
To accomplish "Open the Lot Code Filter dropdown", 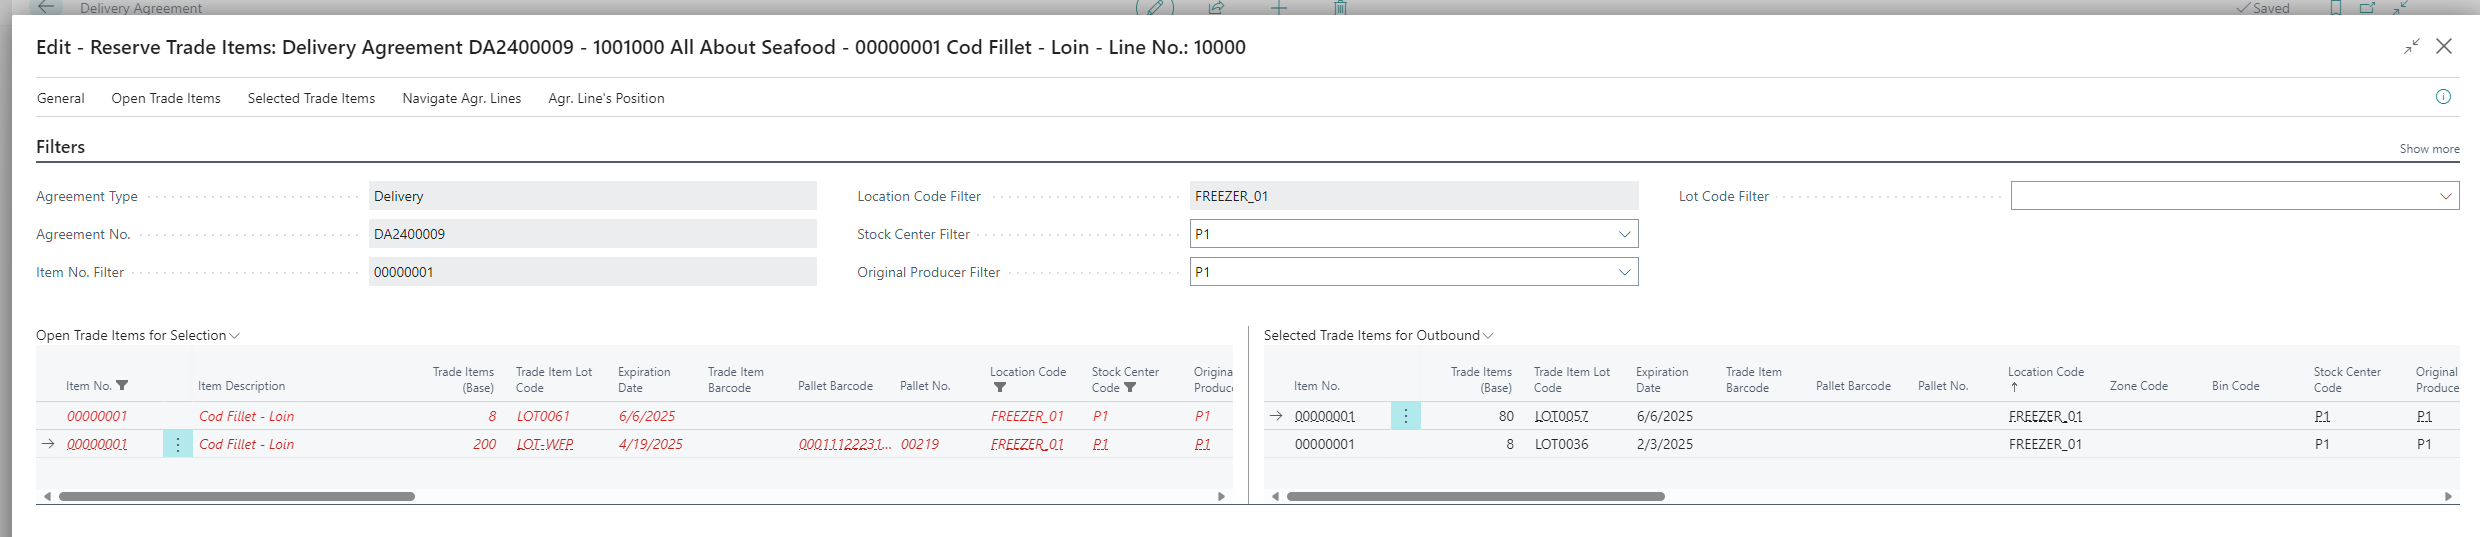I will click(2445, 196).
